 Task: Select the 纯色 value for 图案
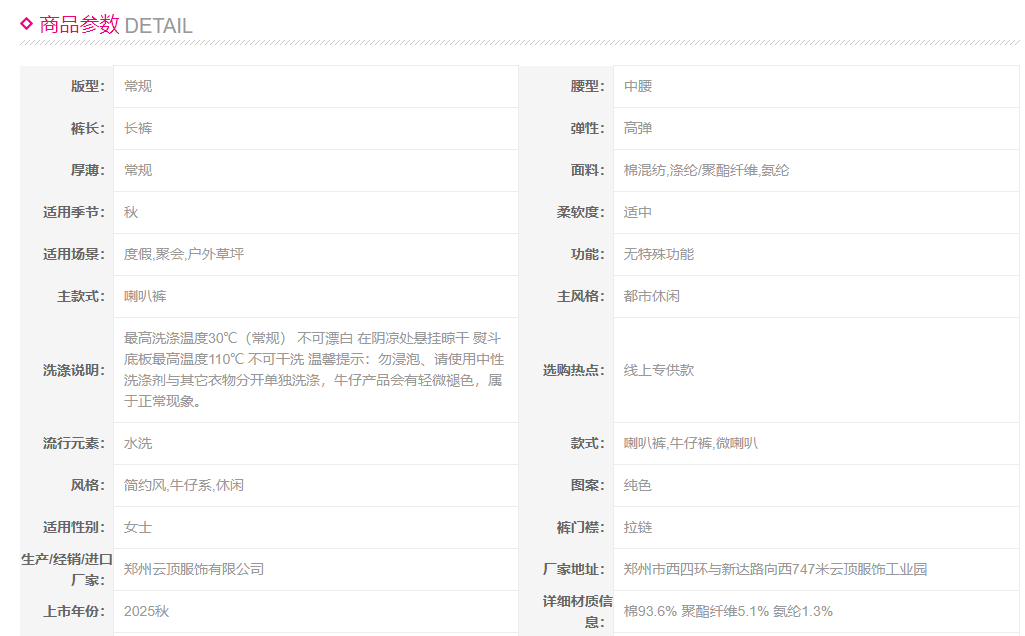pyautogui.click(x=638, y=485)
